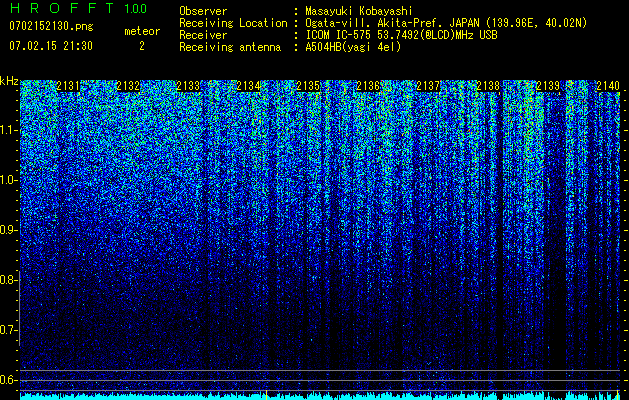Click the kHz axis unit label

pyautogui.click(x=9, y=81)
